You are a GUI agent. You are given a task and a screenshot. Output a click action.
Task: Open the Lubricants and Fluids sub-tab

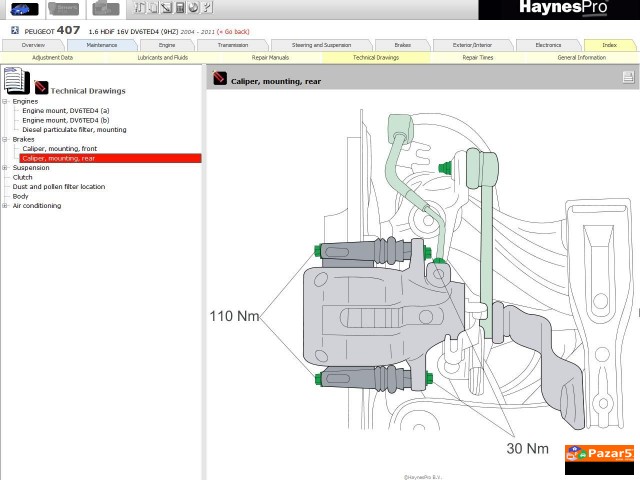162,58
